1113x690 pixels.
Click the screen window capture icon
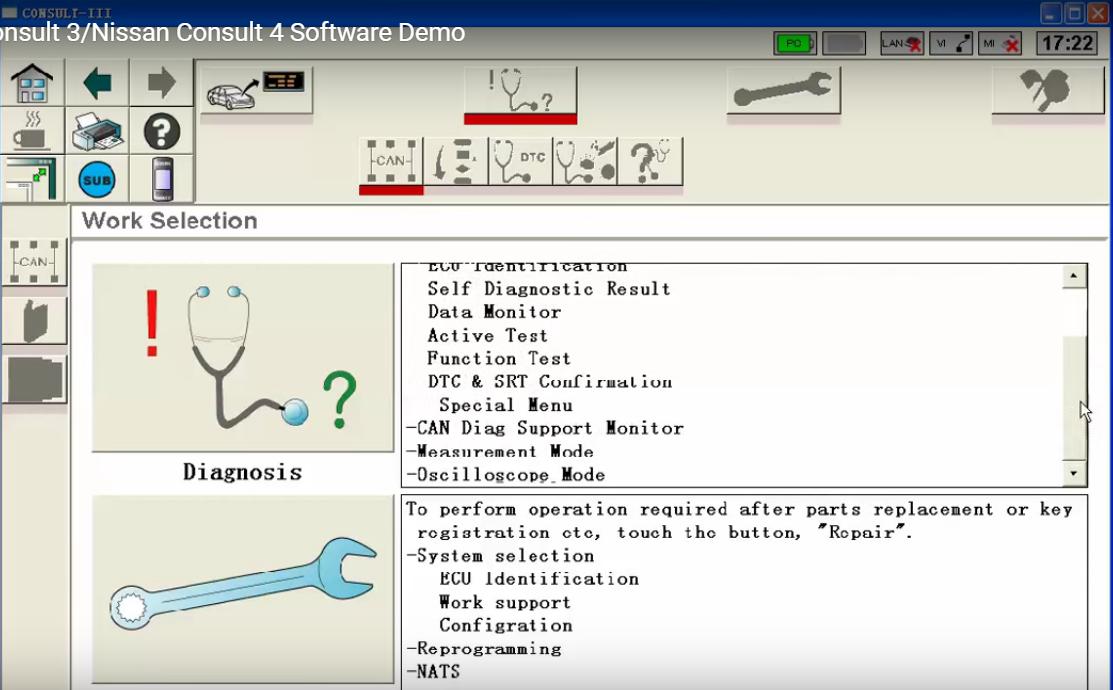(x=32, y=178)
